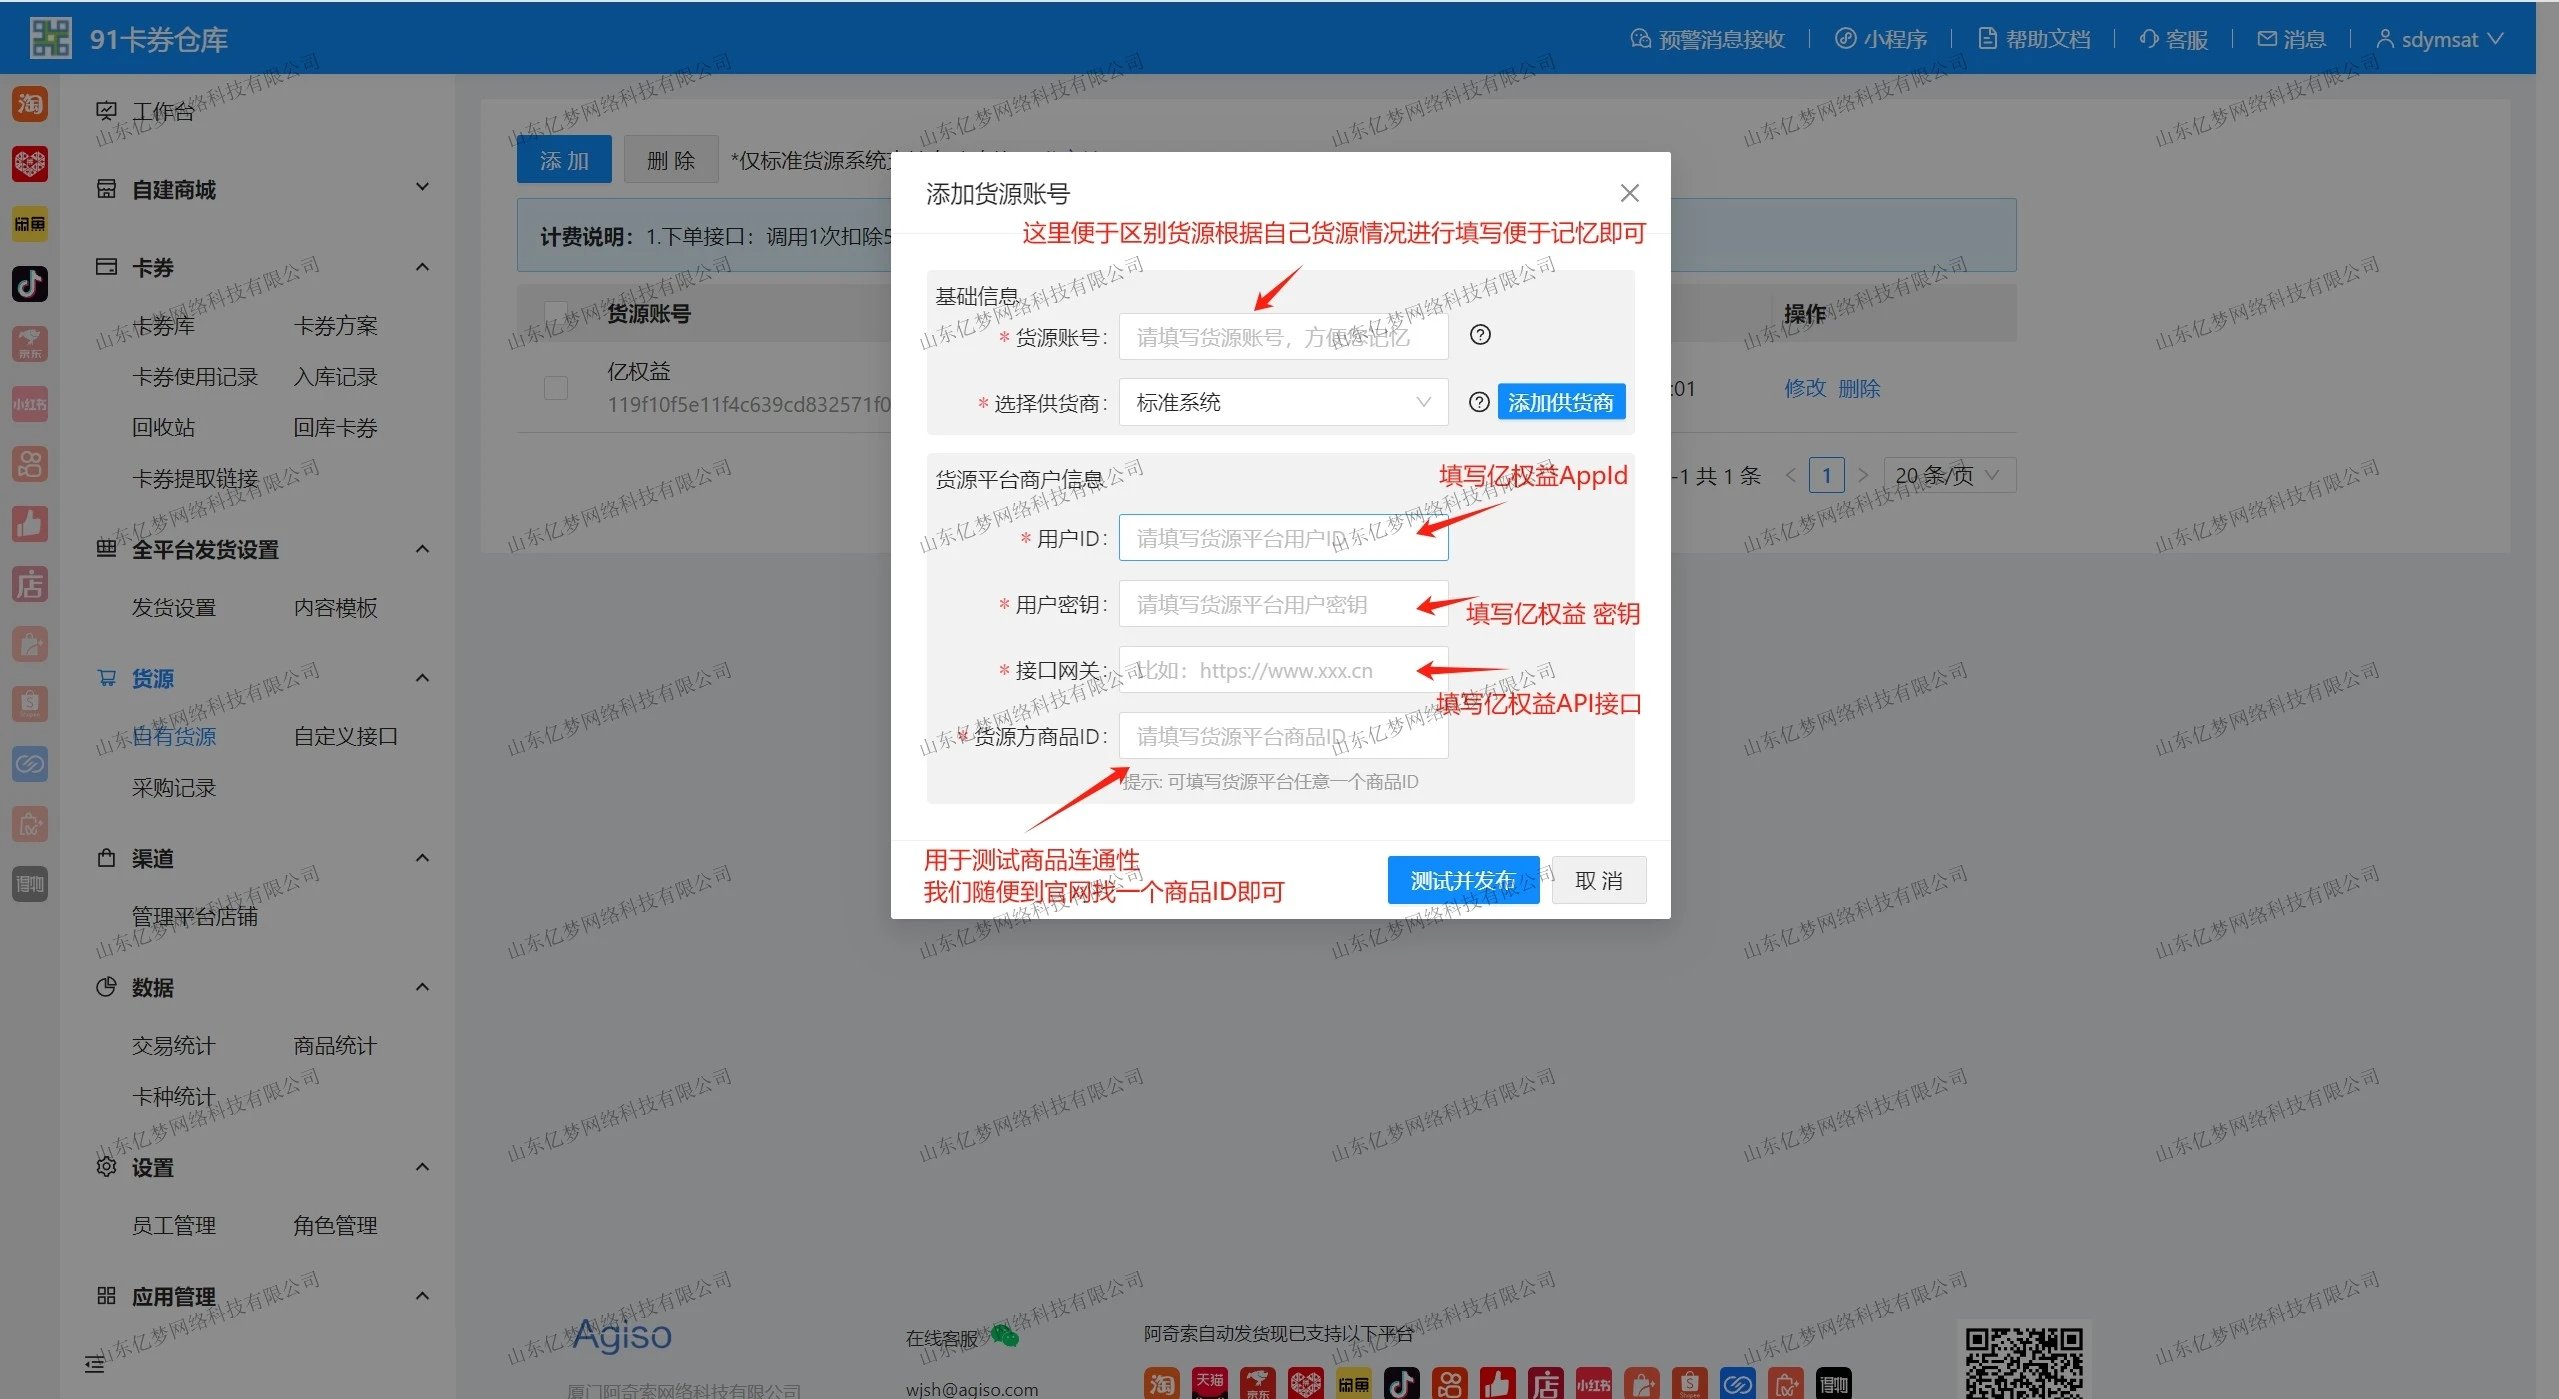The image size is (2559, 1399).
Task: Click the Shopee icon in the left sidebar
Action: [x=29, y=704]
